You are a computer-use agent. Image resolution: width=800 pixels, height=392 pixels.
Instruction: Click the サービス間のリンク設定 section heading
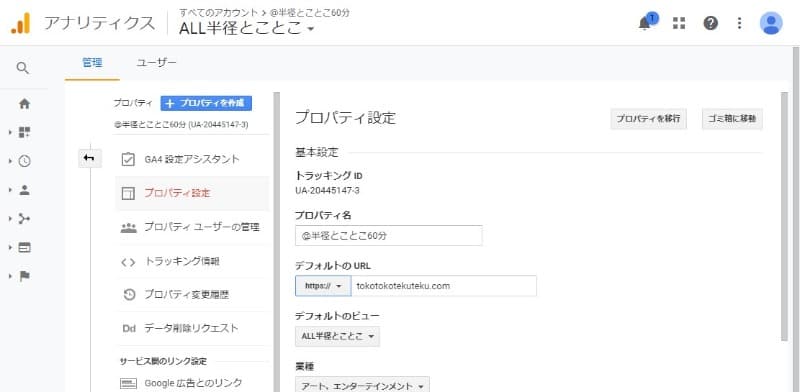(x=163, y=361)
